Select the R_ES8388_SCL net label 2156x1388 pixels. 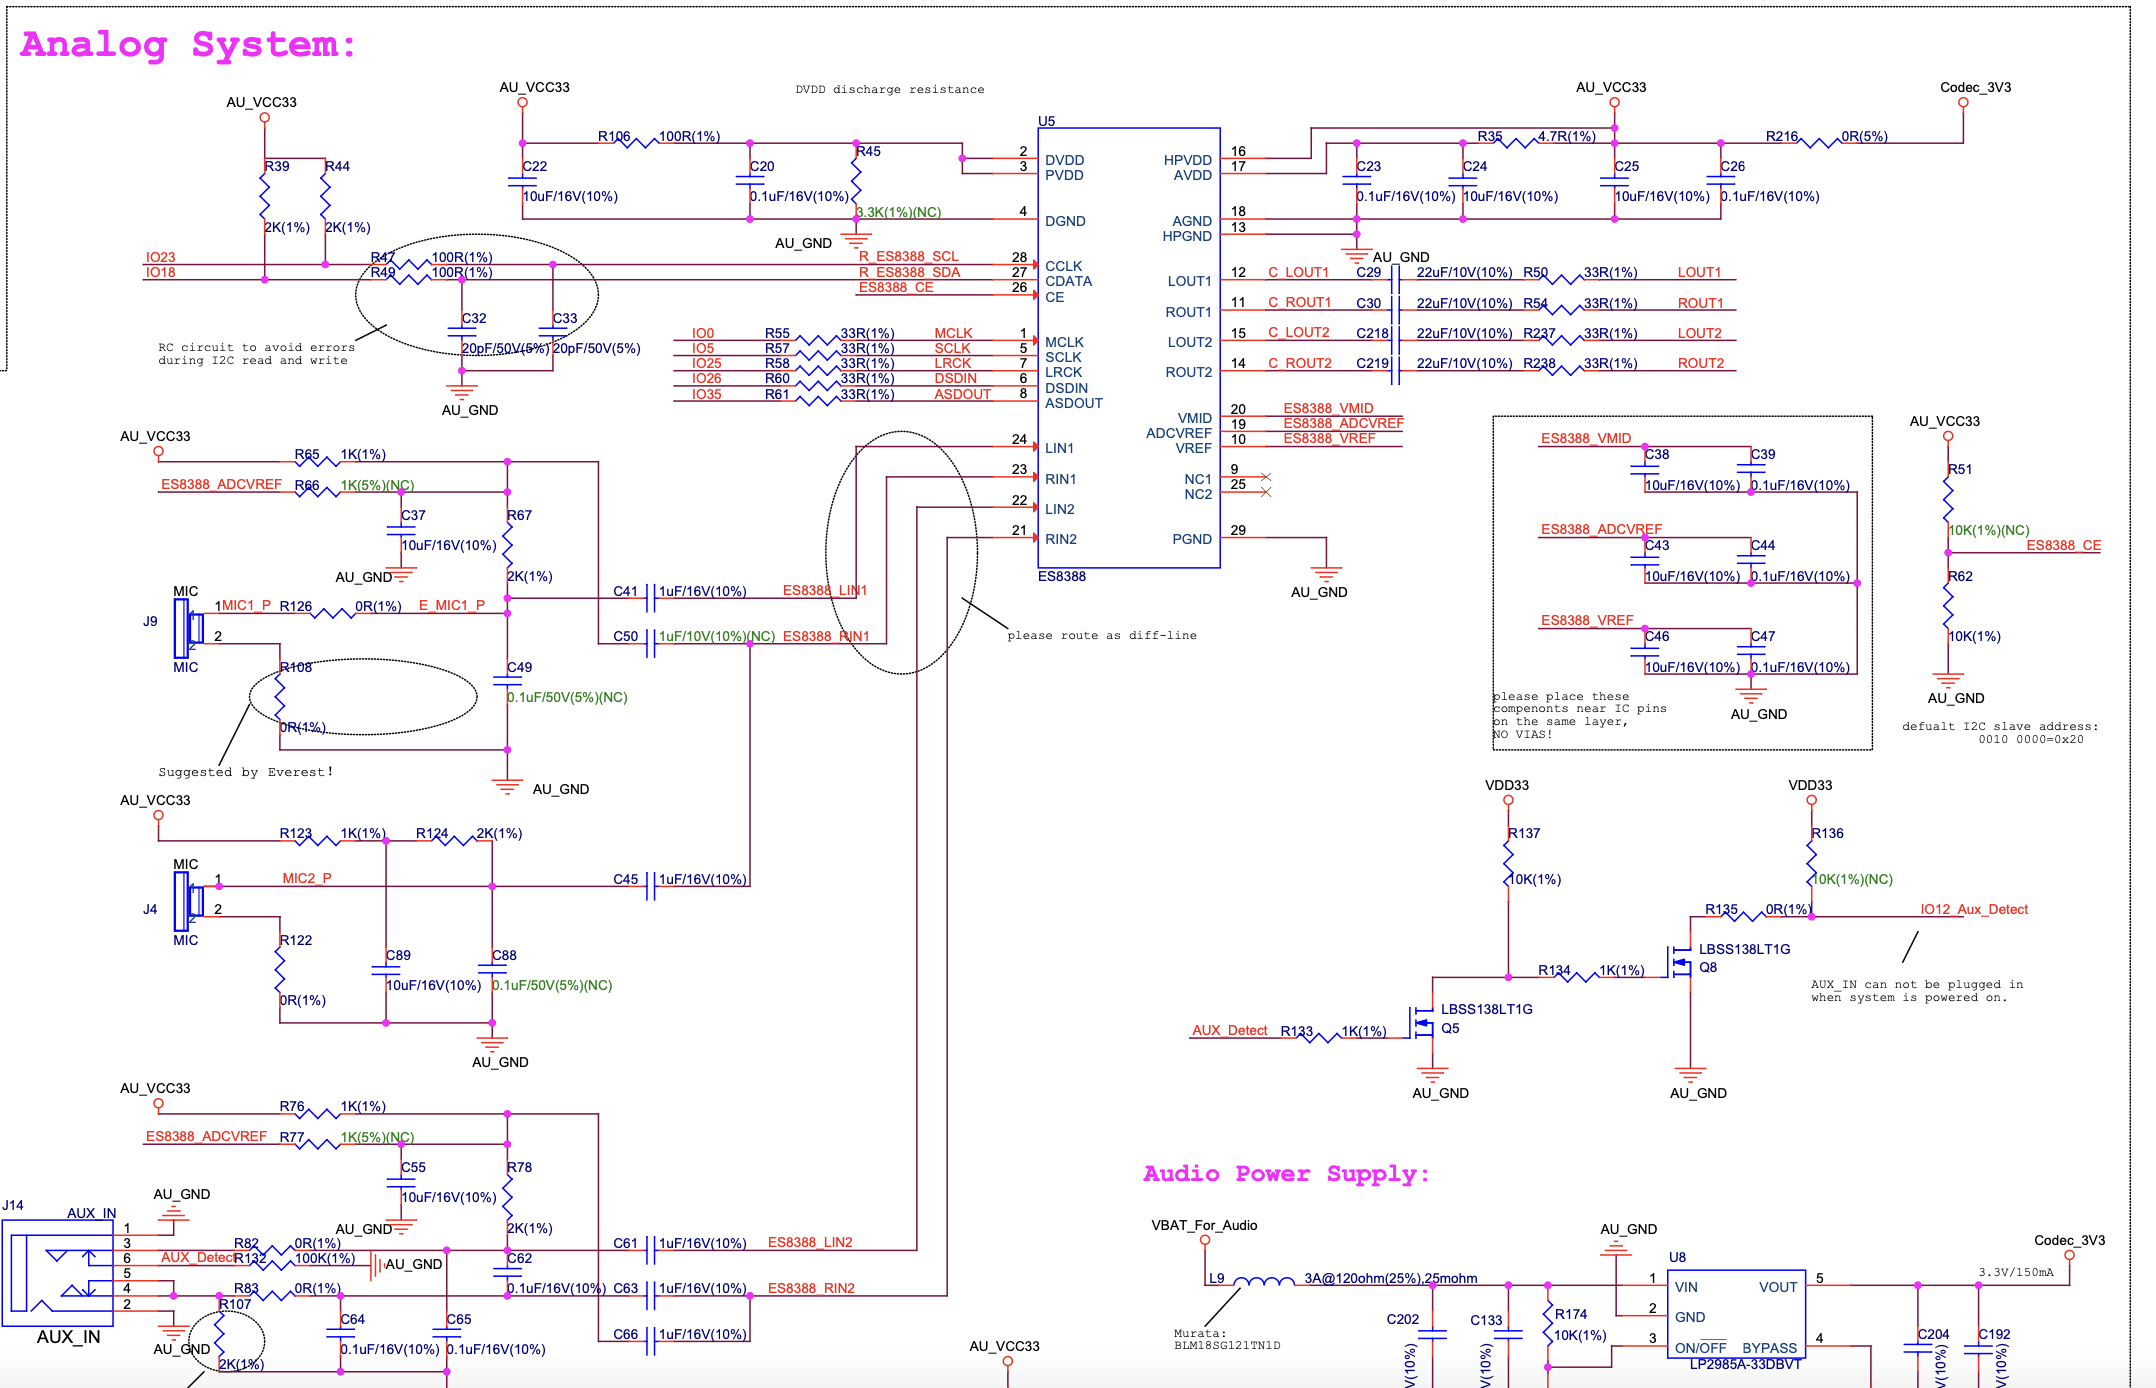tap(908, 256)
